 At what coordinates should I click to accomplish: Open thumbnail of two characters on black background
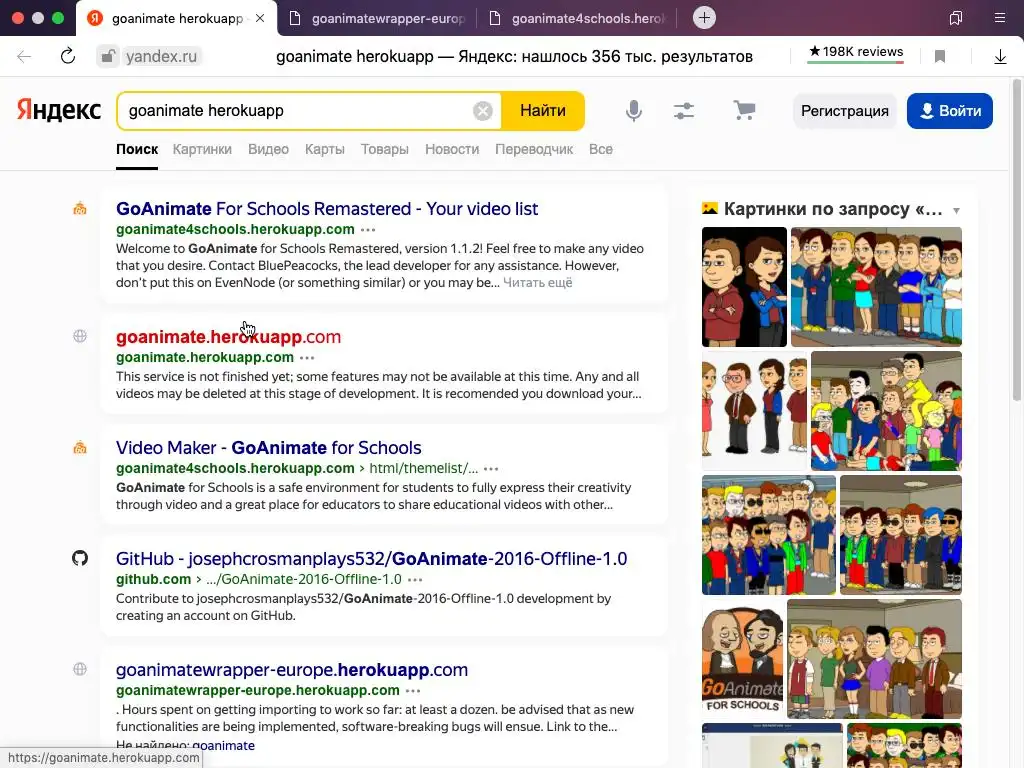pos(744,287)
